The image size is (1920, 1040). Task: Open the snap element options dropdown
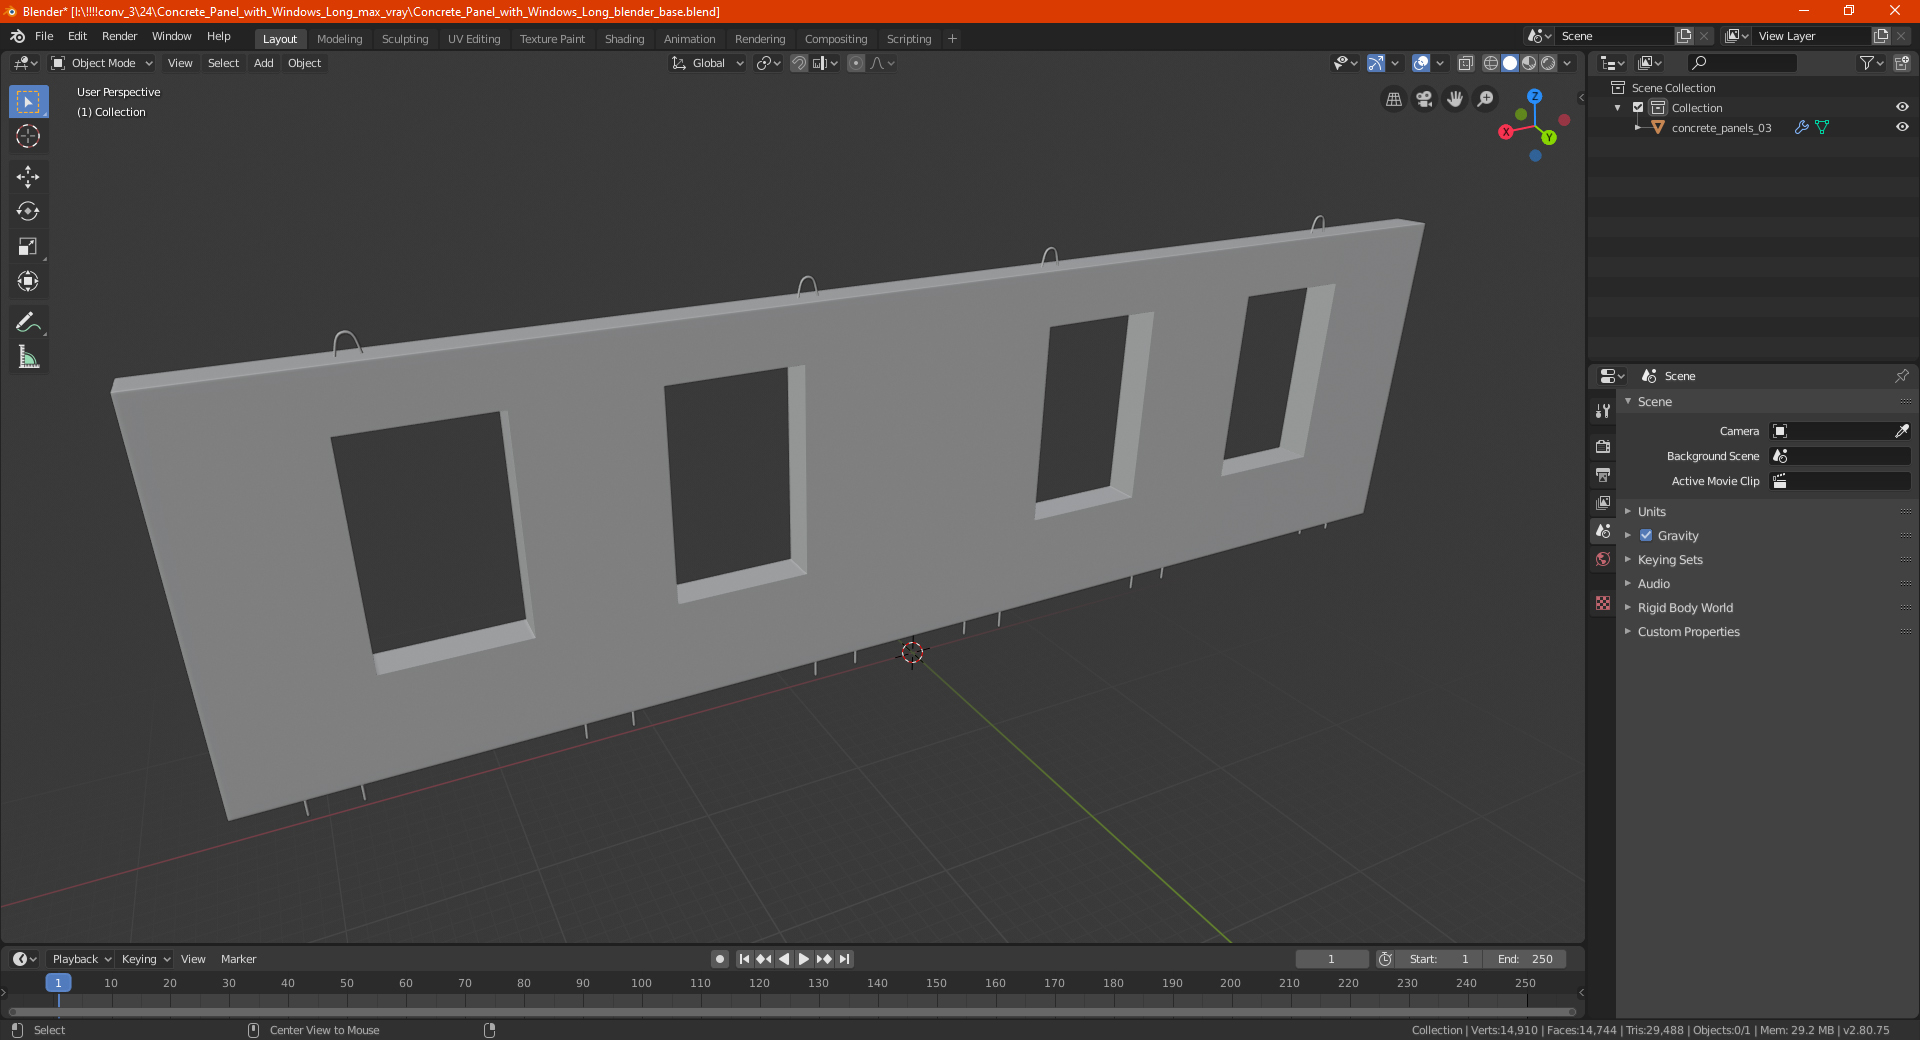coord(826,63)
